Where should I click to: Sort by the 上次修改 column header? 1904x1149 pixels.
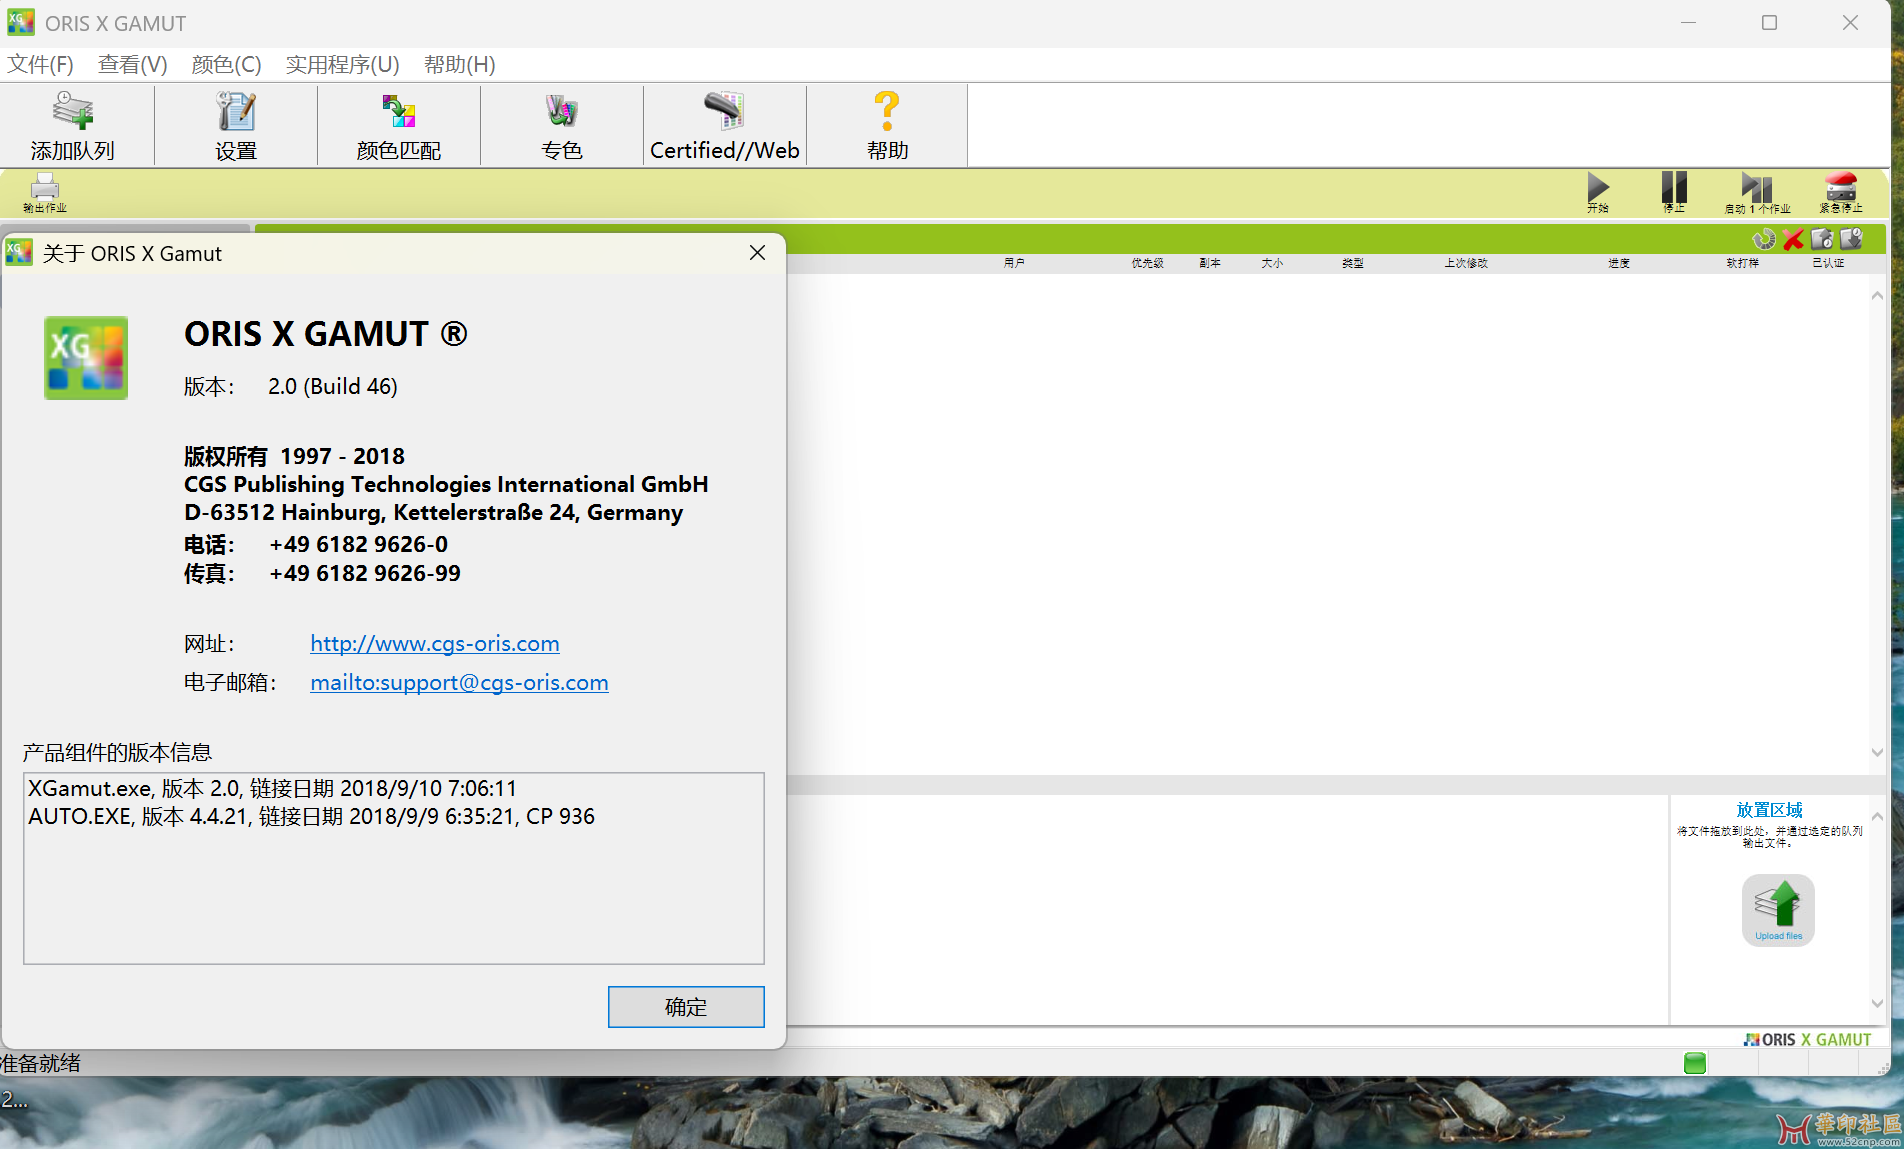tap(1466, 263)
